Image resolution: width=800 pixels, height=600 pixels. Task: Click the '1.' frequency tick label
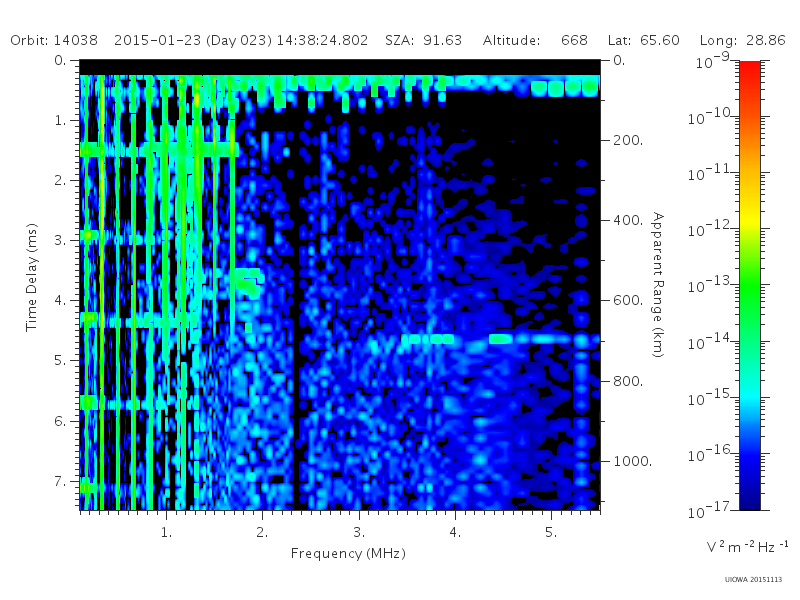click(167, 532)
